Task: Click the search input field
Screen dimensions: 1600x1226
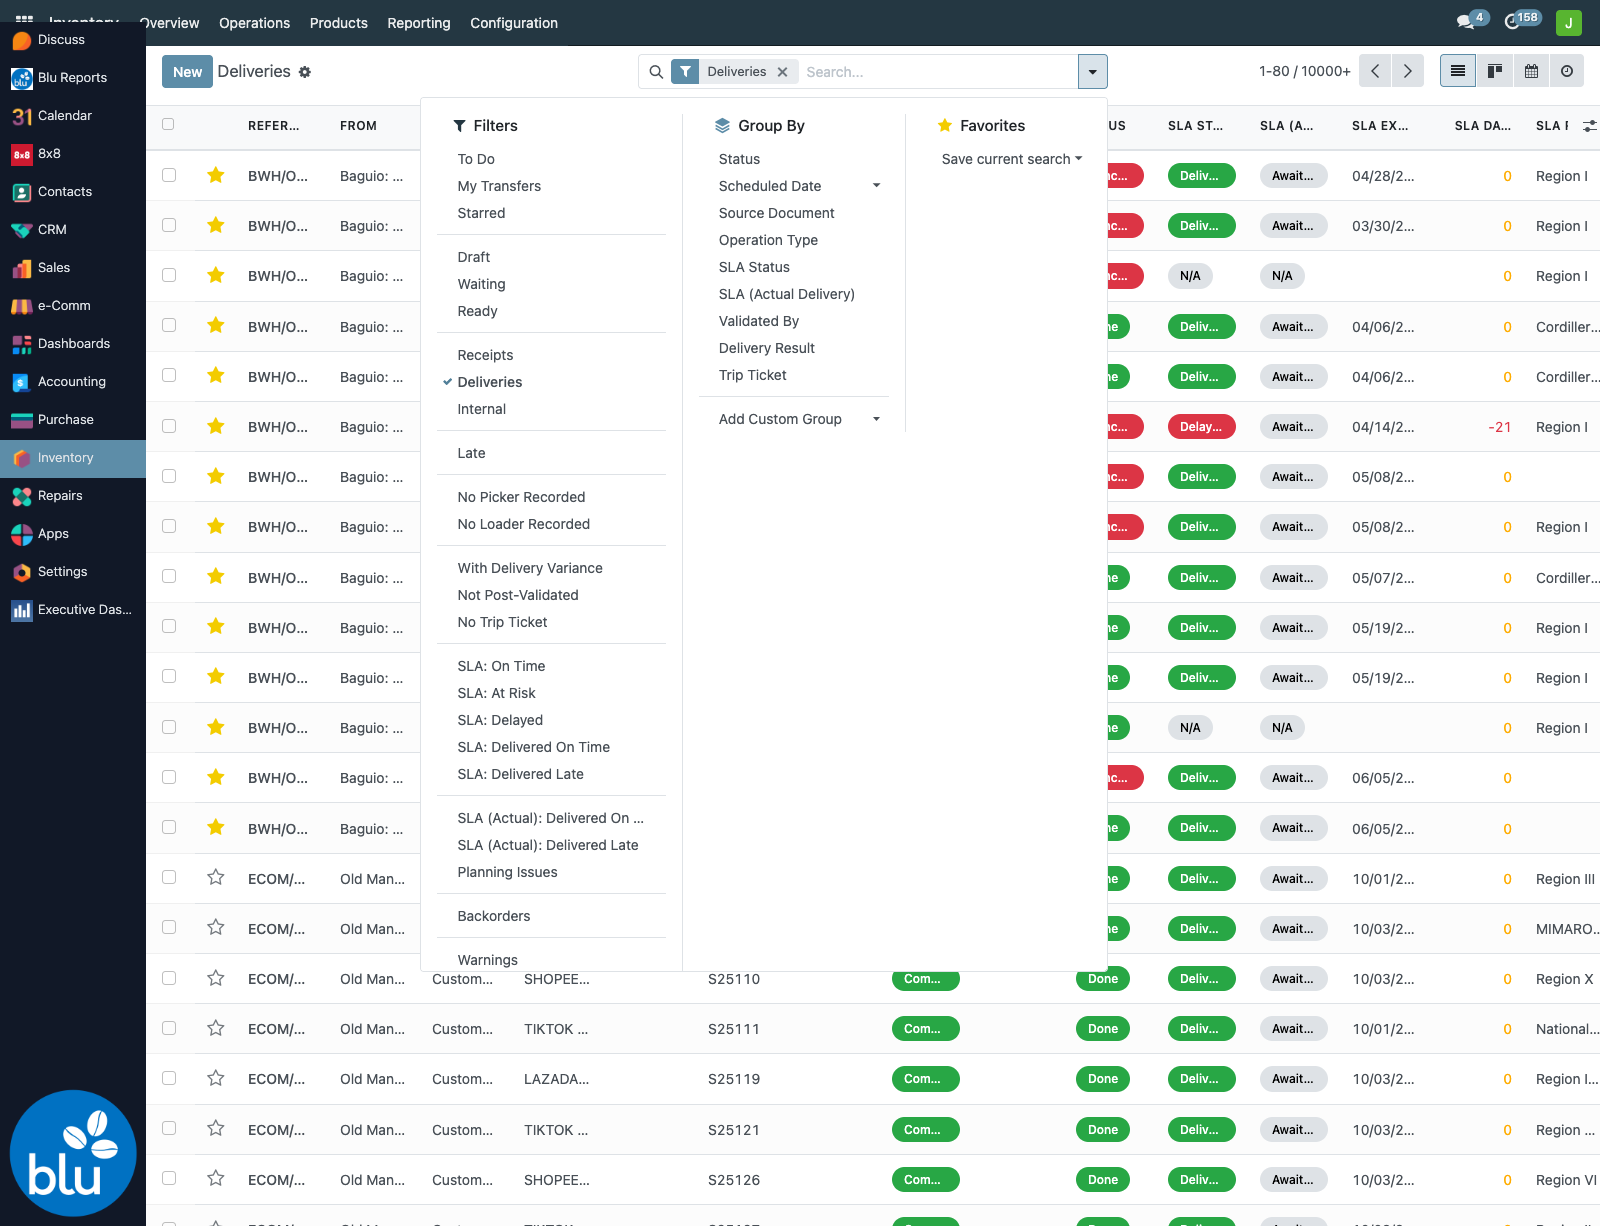Action: [936, 72]
